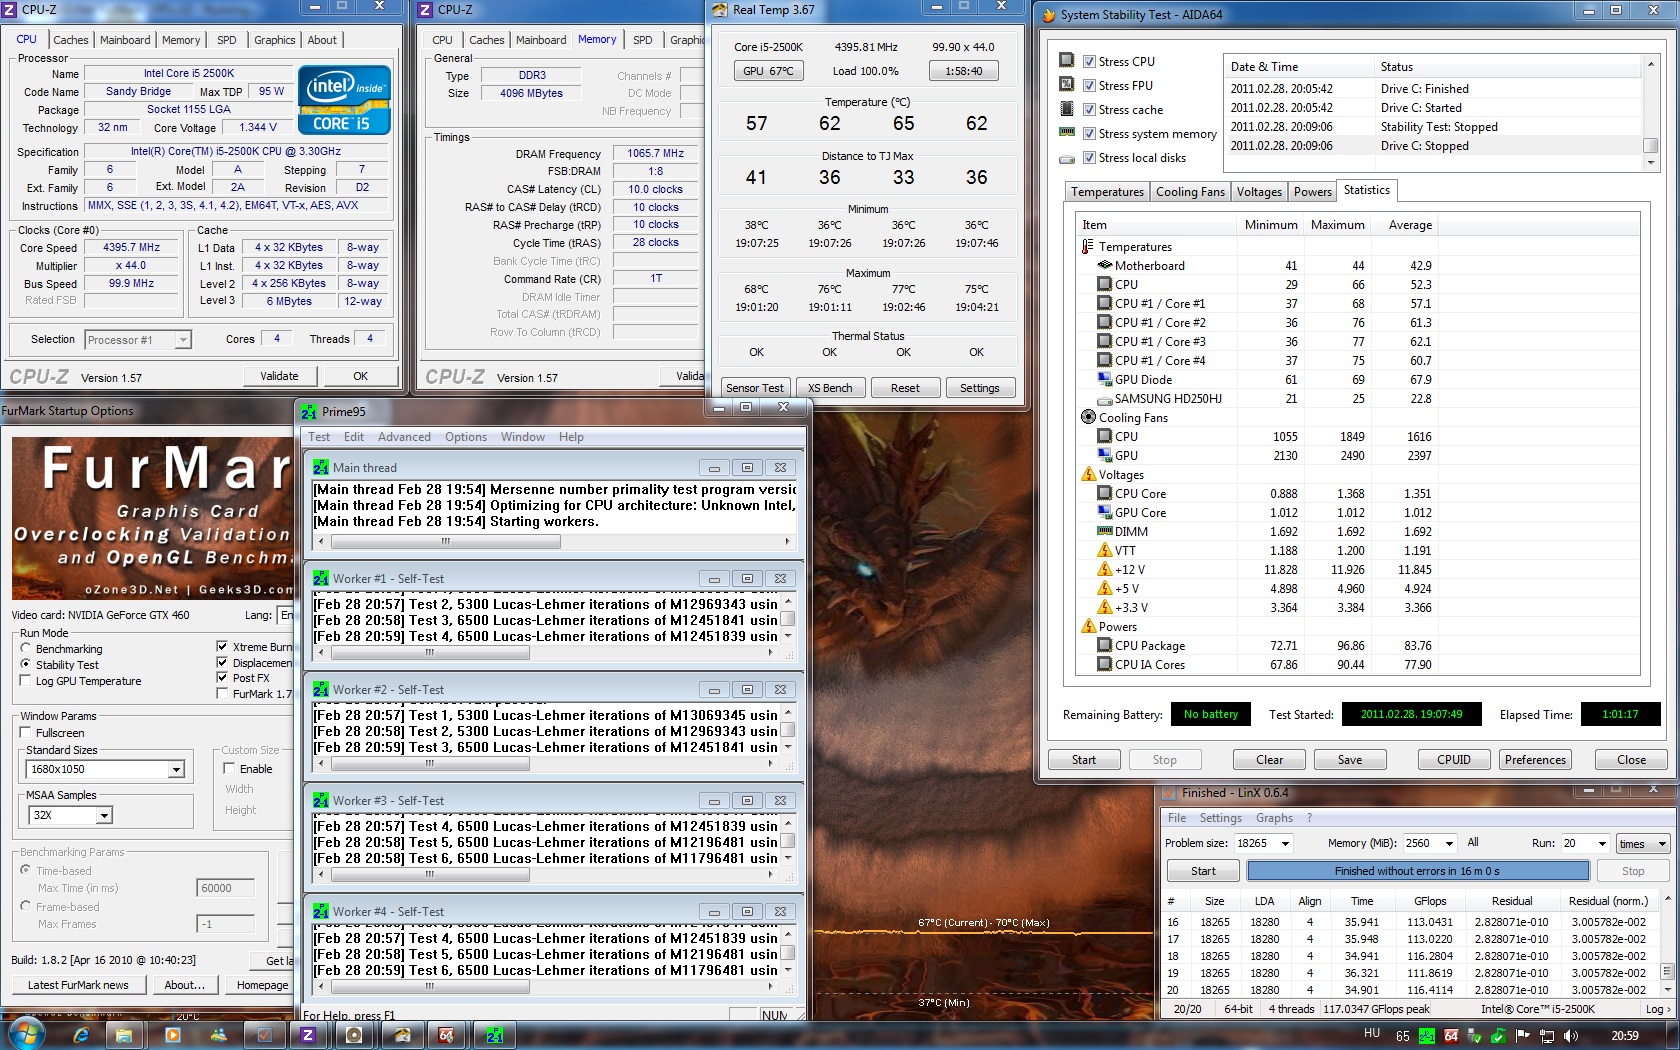The height and width of the screenshot is (1050, 1680).
Task: Click the Validate button in CPU-Z
Action: pyautogui.click(x=280, y=376)
